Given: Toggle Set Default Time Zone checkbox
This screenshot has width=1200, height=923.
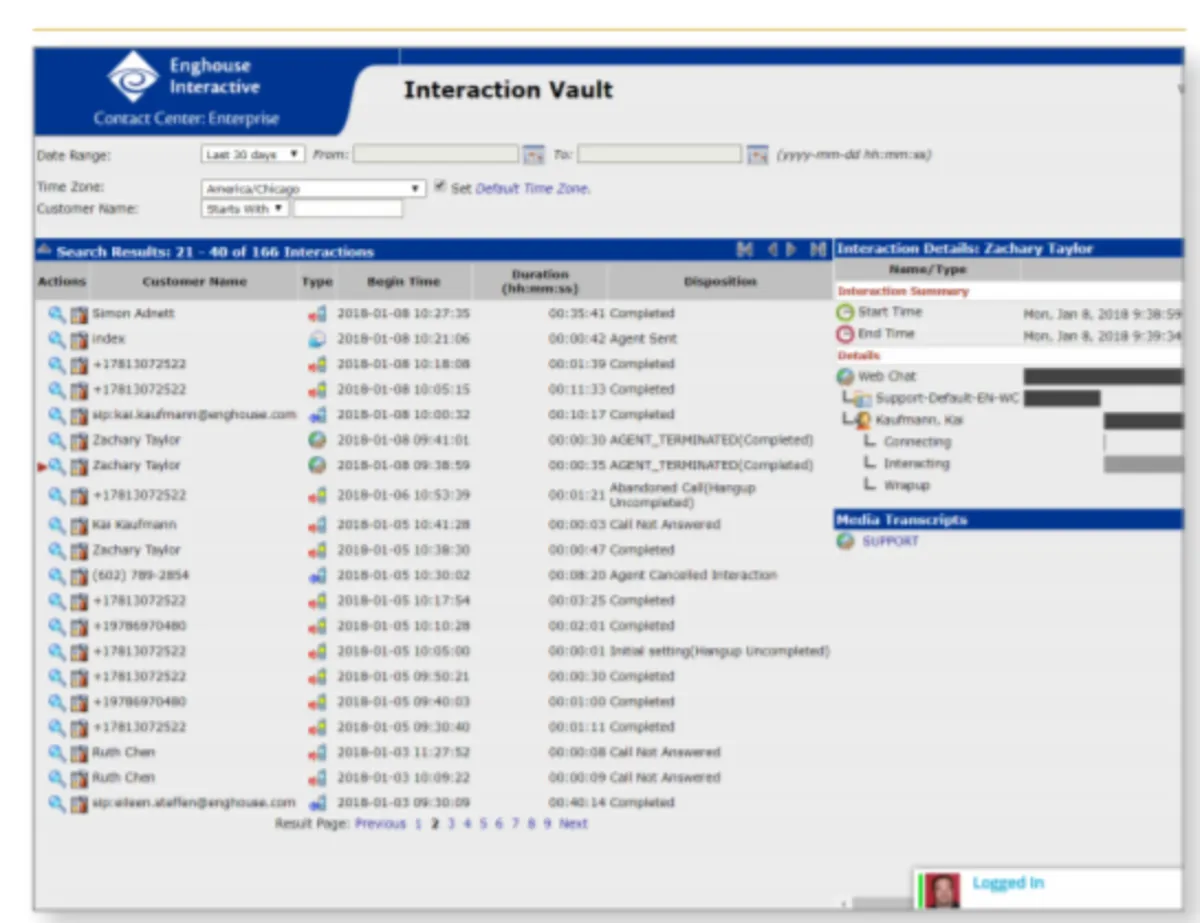Looking at the screenshot, I should (x=441, y=187).
